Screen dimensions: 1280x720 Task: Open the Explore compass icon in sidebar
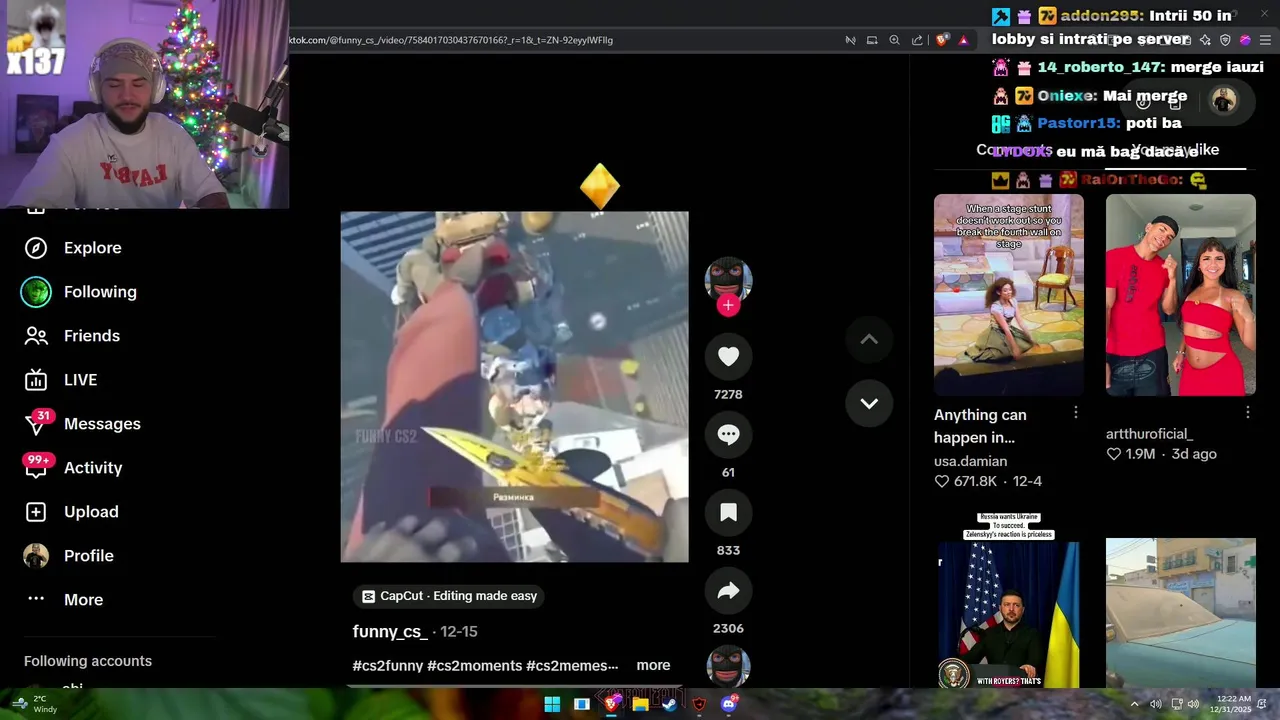point(36,248)
